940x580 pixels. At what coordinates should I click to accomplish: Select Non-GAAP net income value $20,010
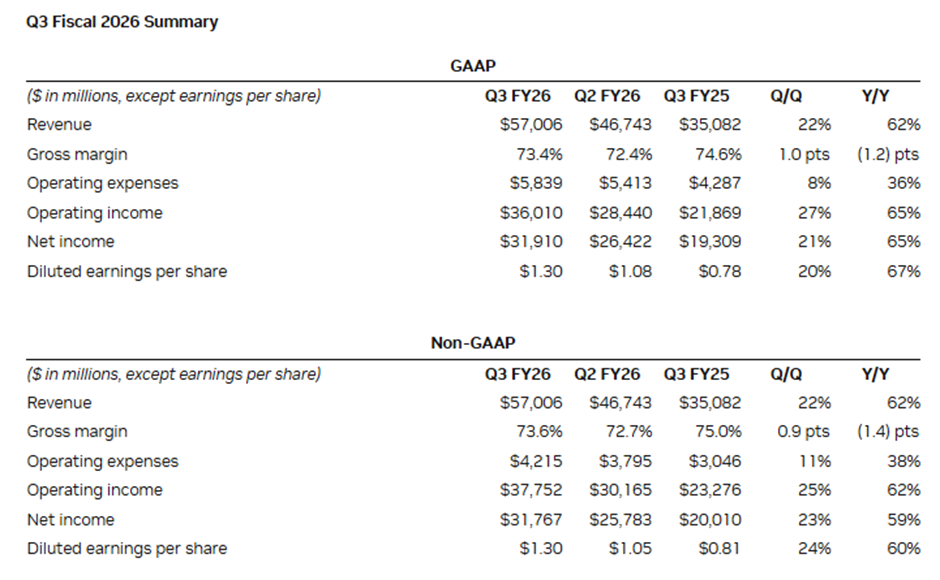(710, 520)
